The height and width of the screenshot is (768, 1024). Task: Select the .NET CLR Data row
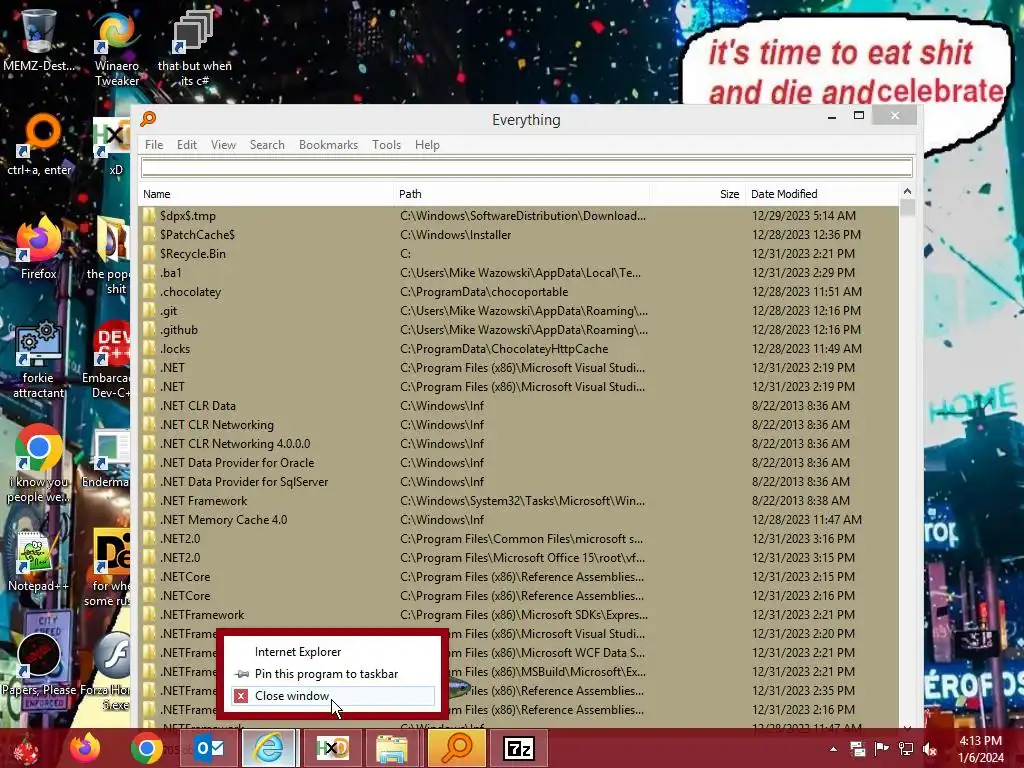[518, 406]
